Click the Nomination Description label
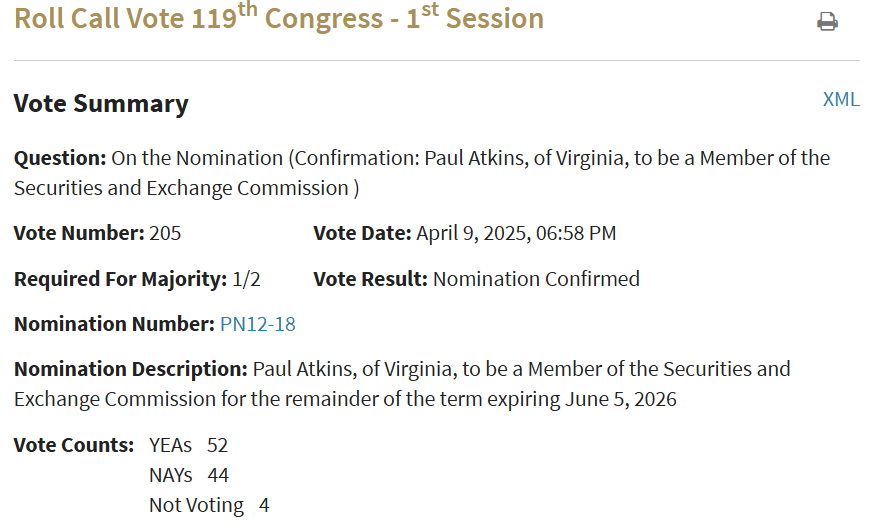The width and height of the screenshot is (877, 526). pos(131,369)
